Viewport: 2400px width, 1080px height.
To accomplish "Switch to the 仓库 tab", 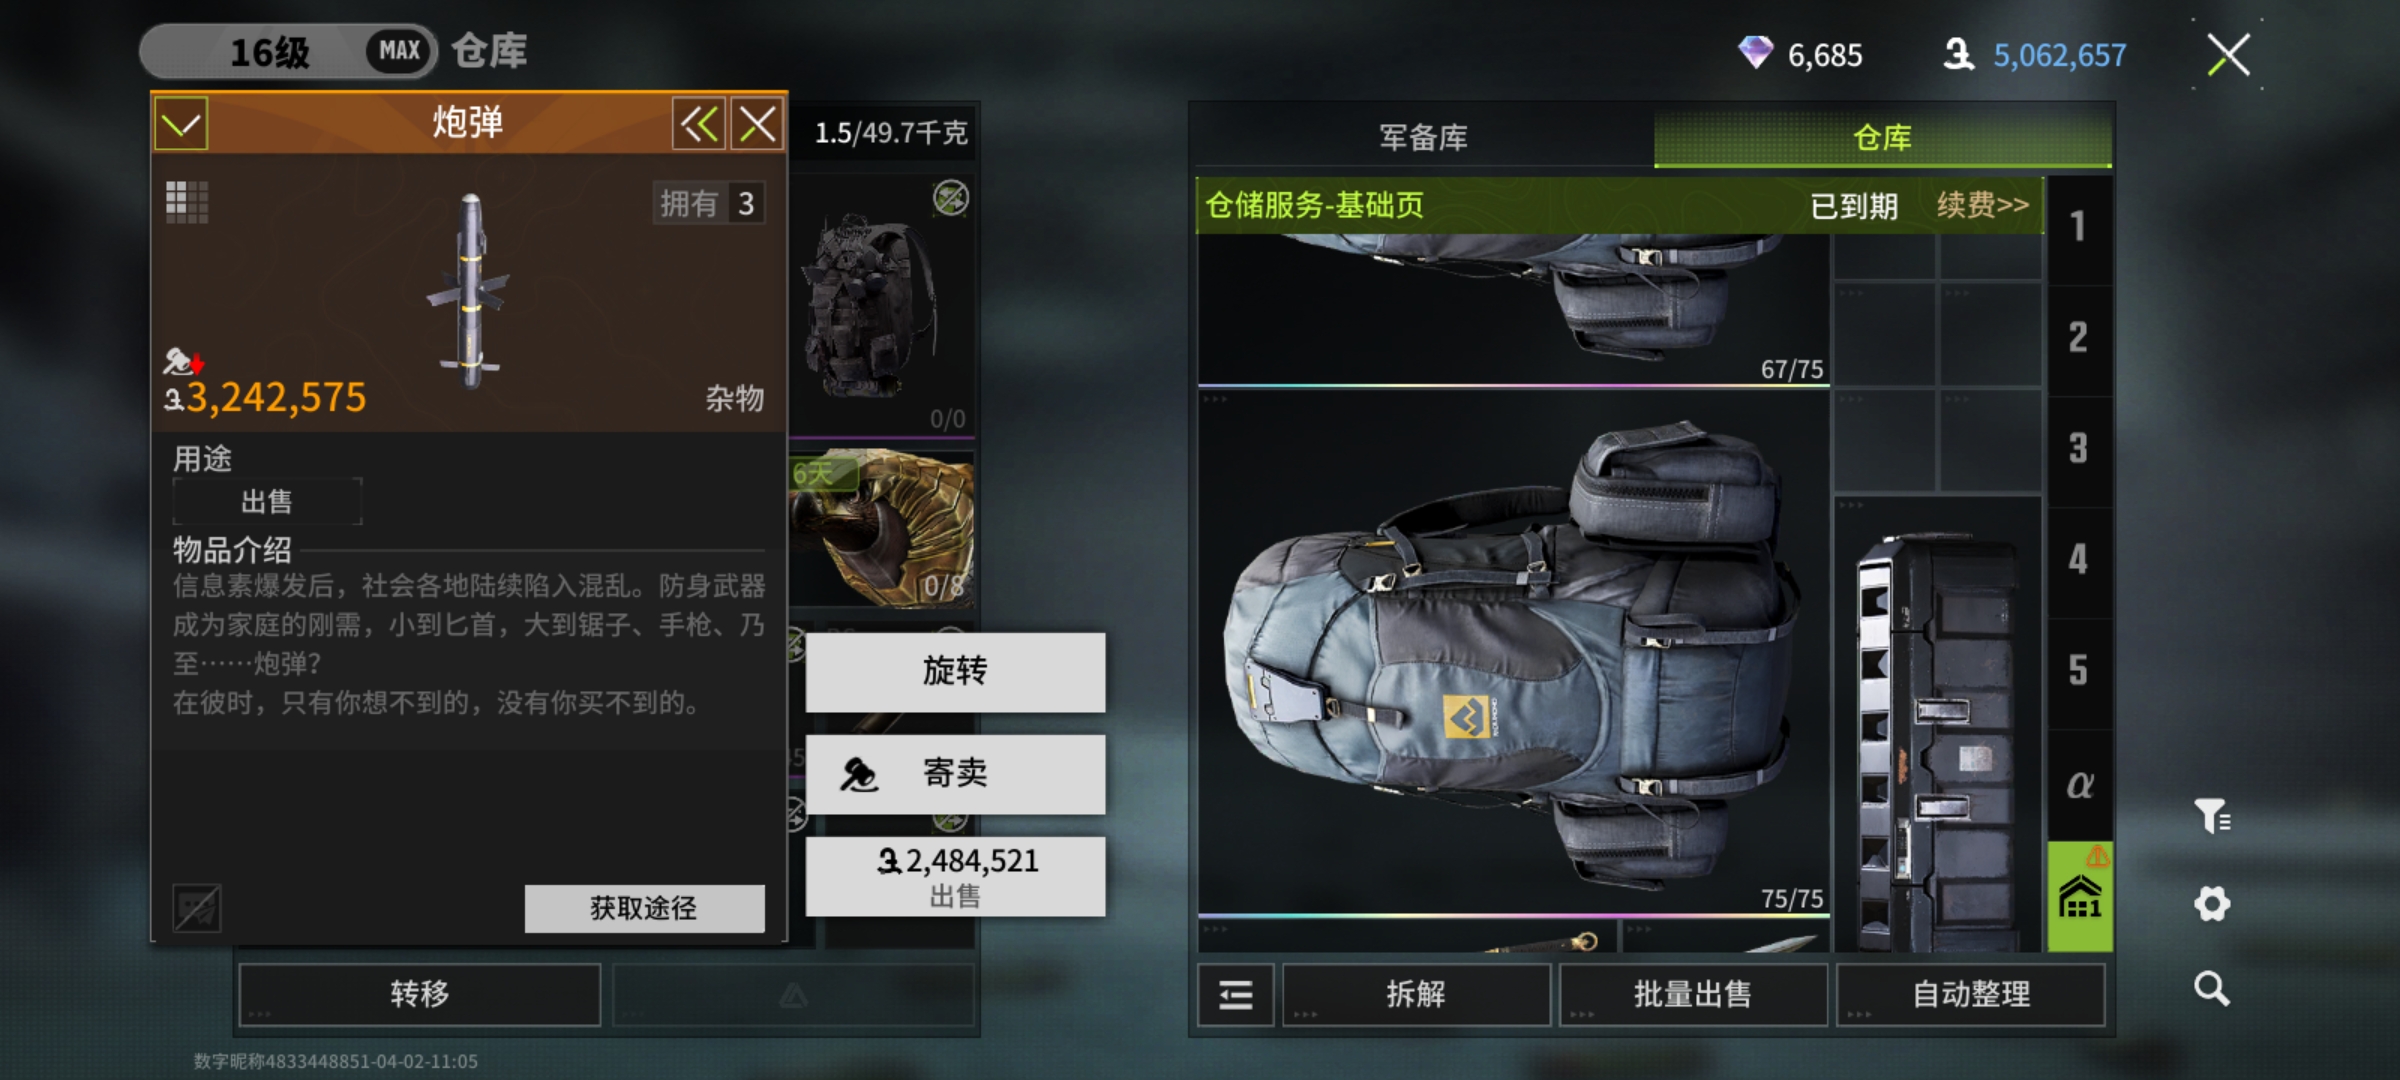I will coord(1883,137).
